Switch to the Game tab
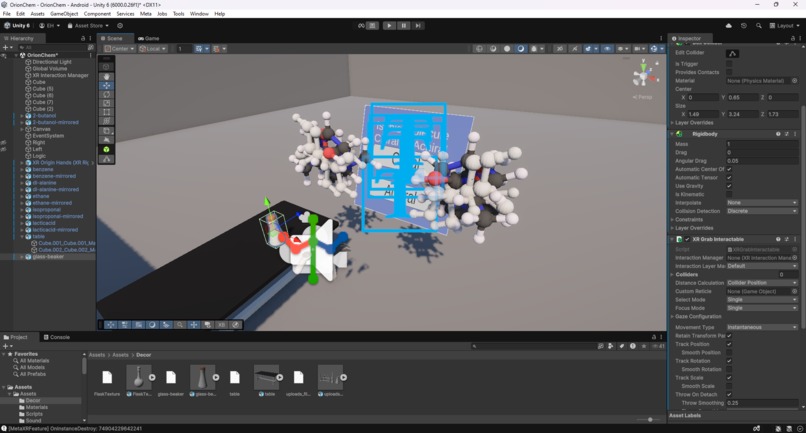 pyautogui.click(x=149, y=39)
